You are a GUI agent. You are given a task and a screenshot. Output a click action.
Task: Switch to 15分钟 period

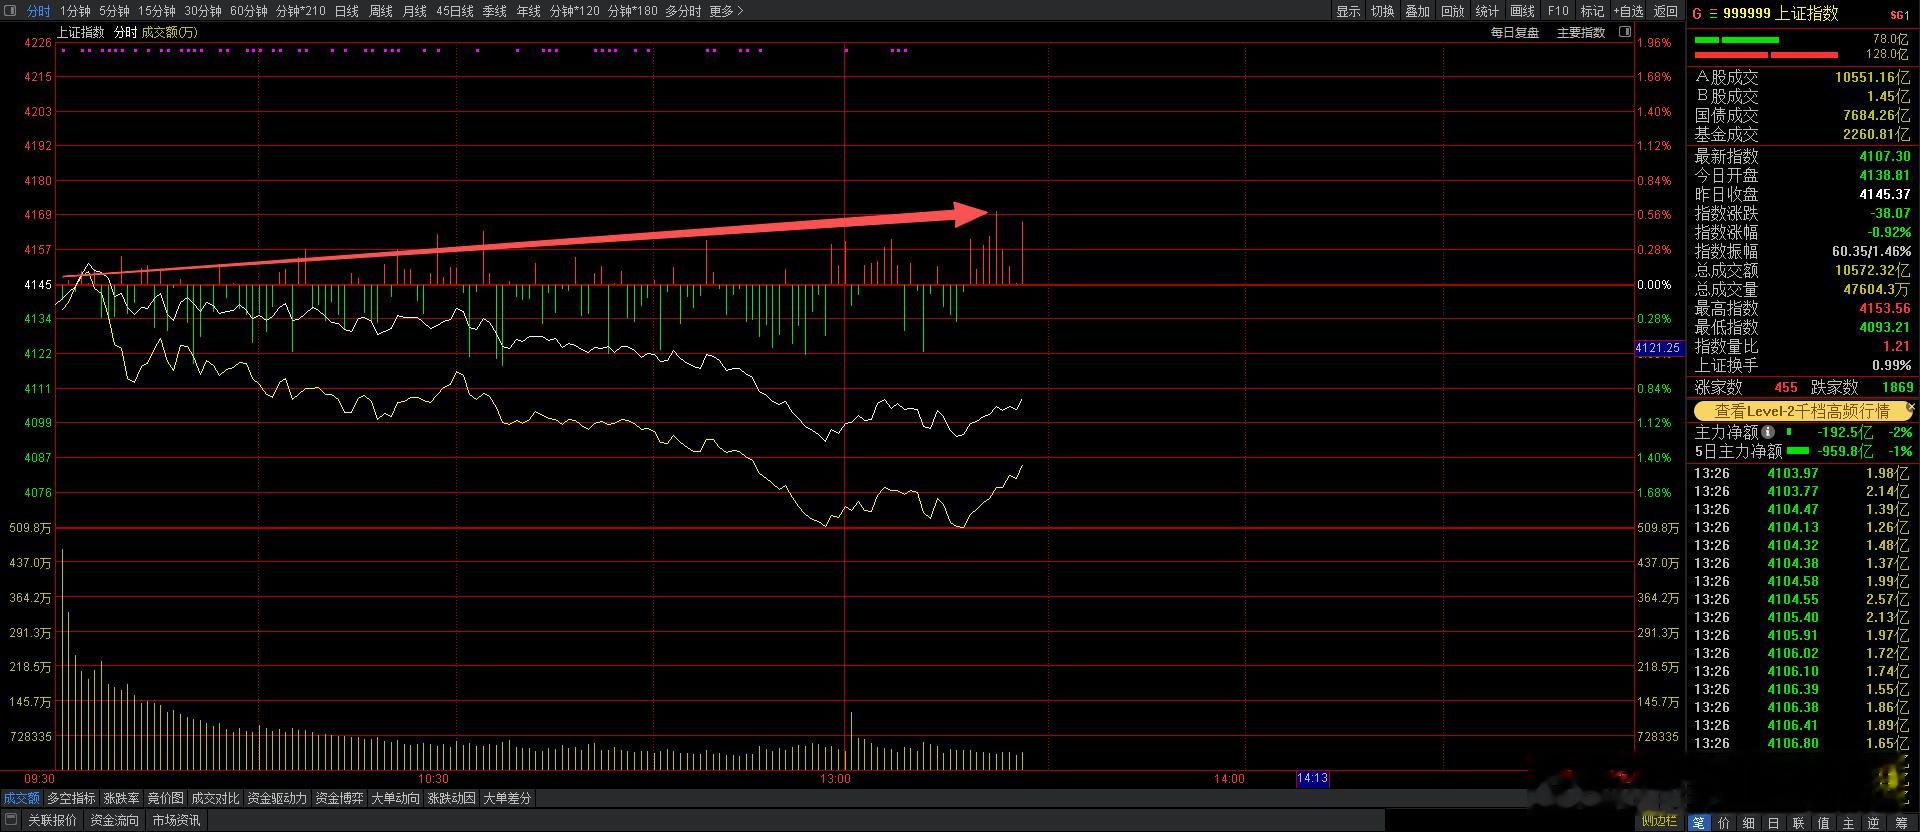(x=157, y=11)
